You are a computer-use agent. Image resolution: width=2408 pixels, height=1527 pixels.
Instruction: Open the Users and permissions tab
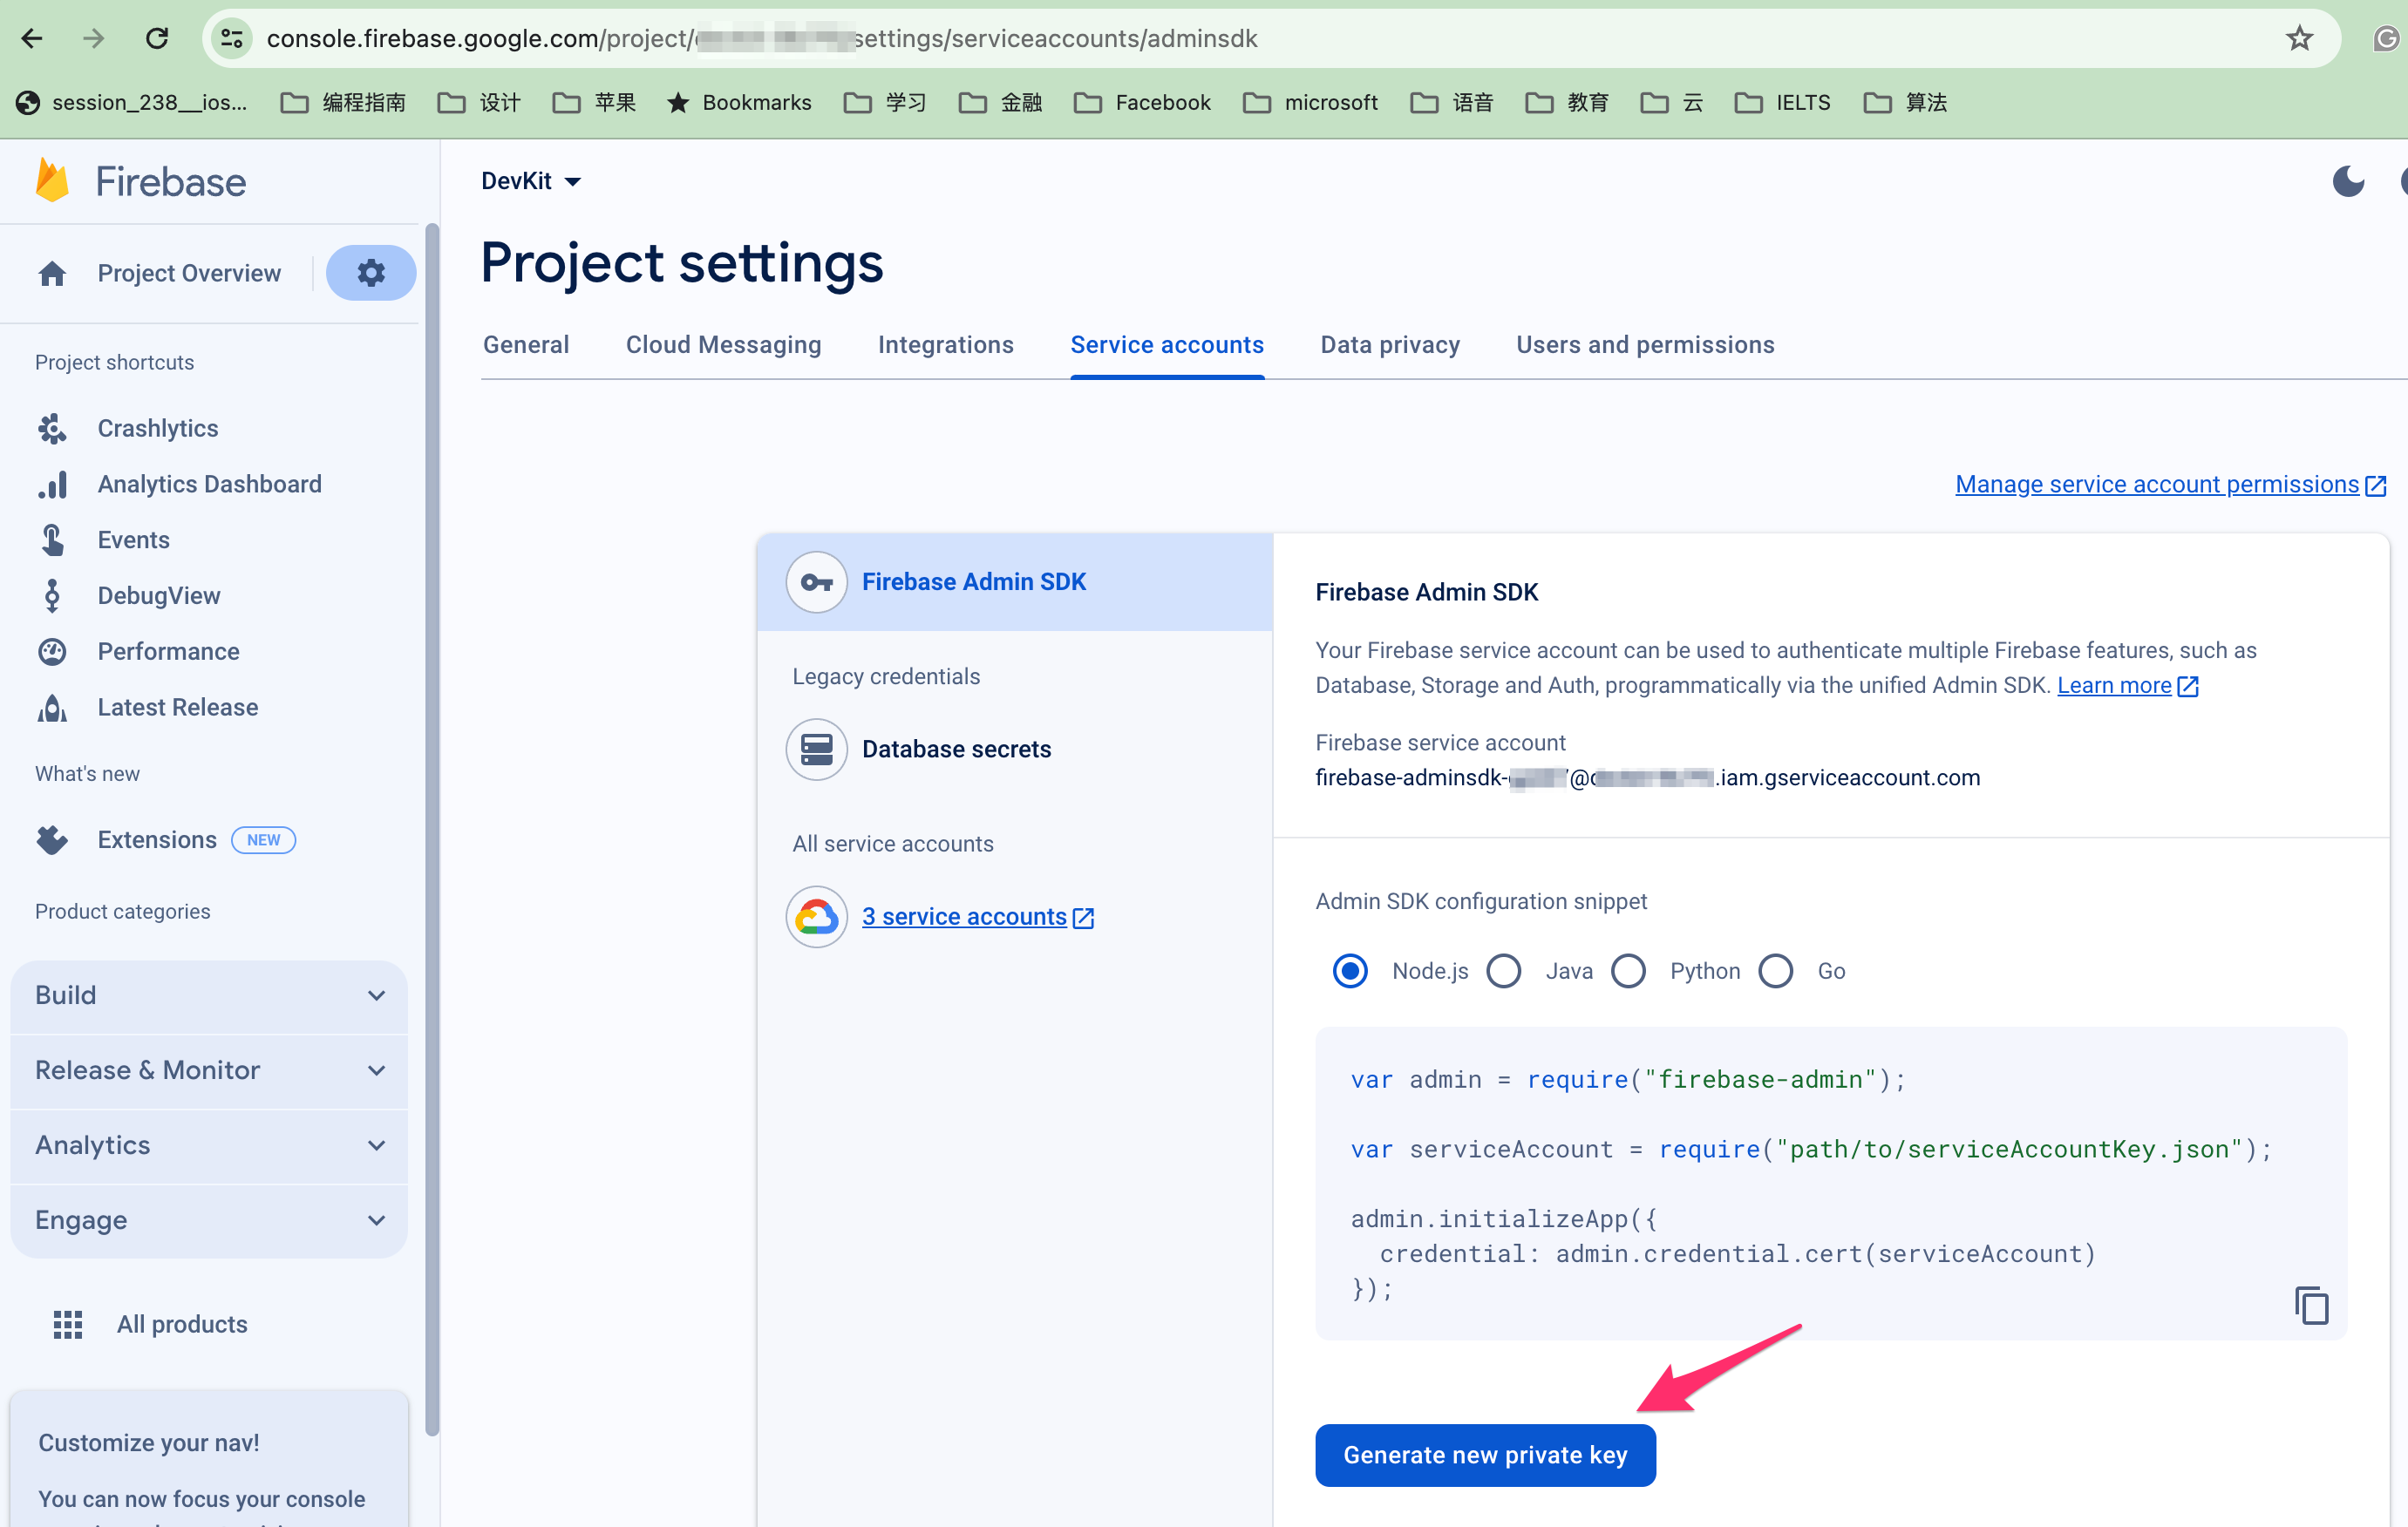pos(1644,344)
